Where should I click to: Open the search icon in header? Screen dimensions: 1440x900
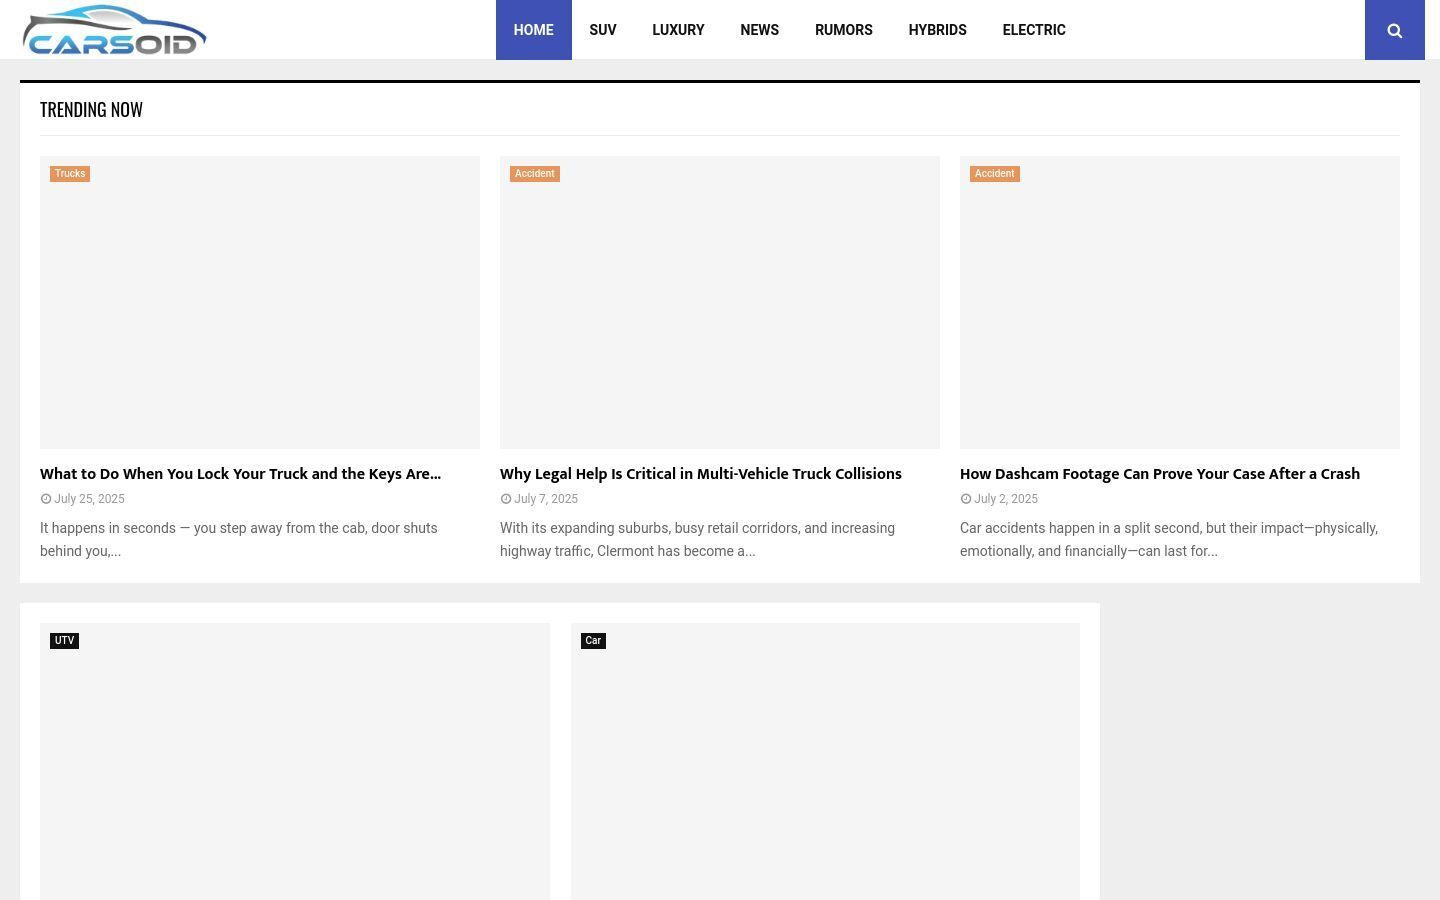pos(1394,30)
